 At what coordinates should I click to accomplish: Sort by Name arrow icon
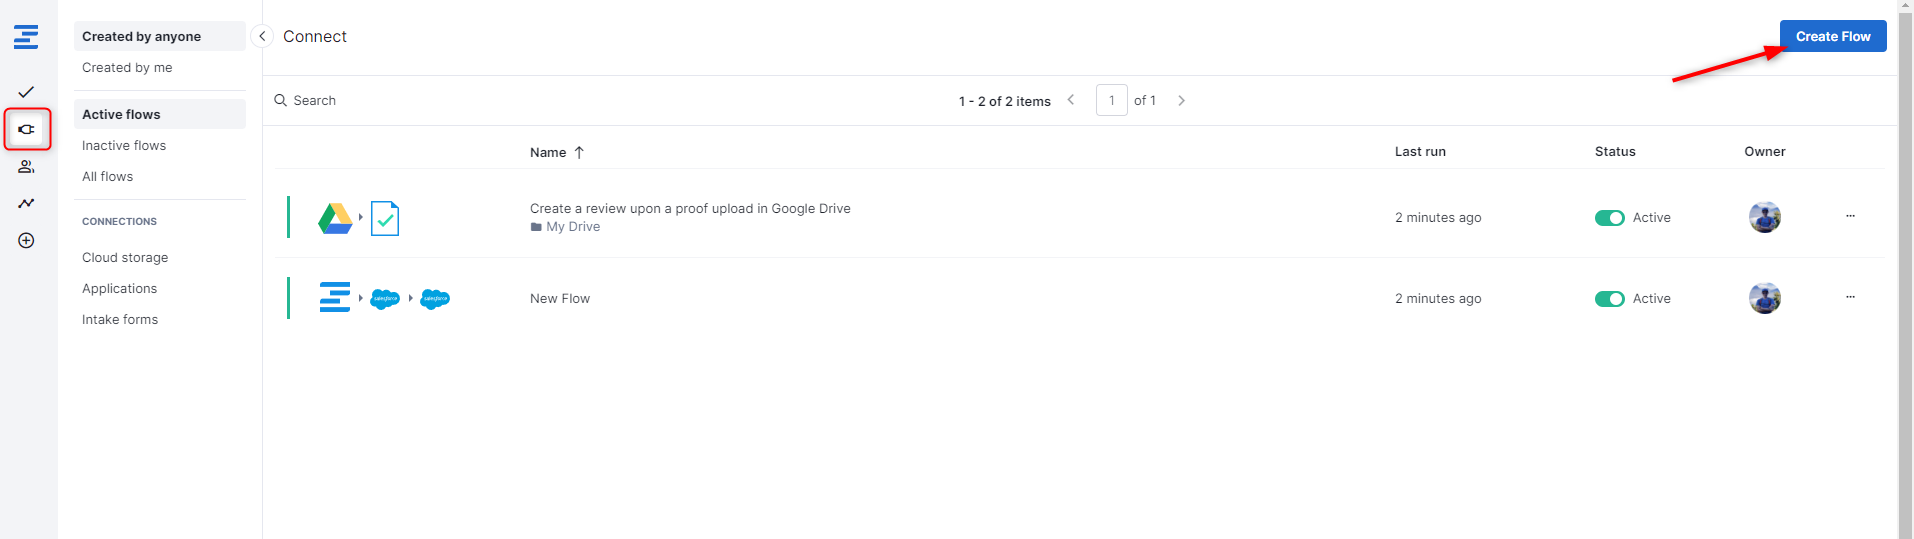(x=579, y=152)
